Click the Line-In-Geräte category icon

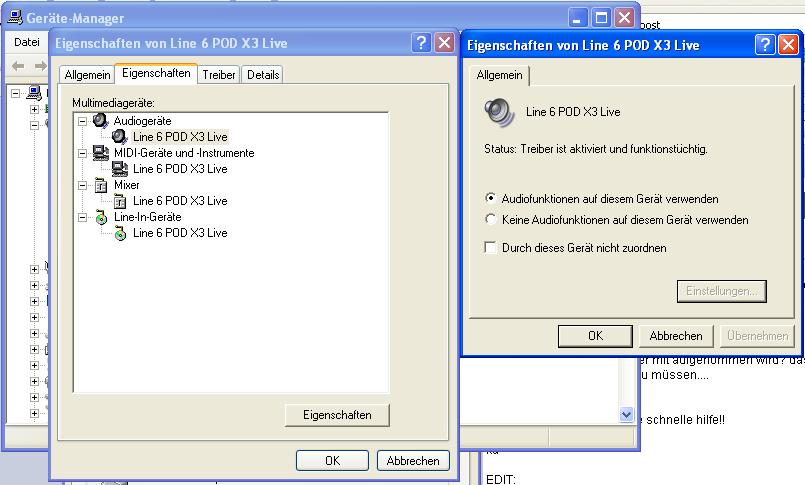[101, 218]
